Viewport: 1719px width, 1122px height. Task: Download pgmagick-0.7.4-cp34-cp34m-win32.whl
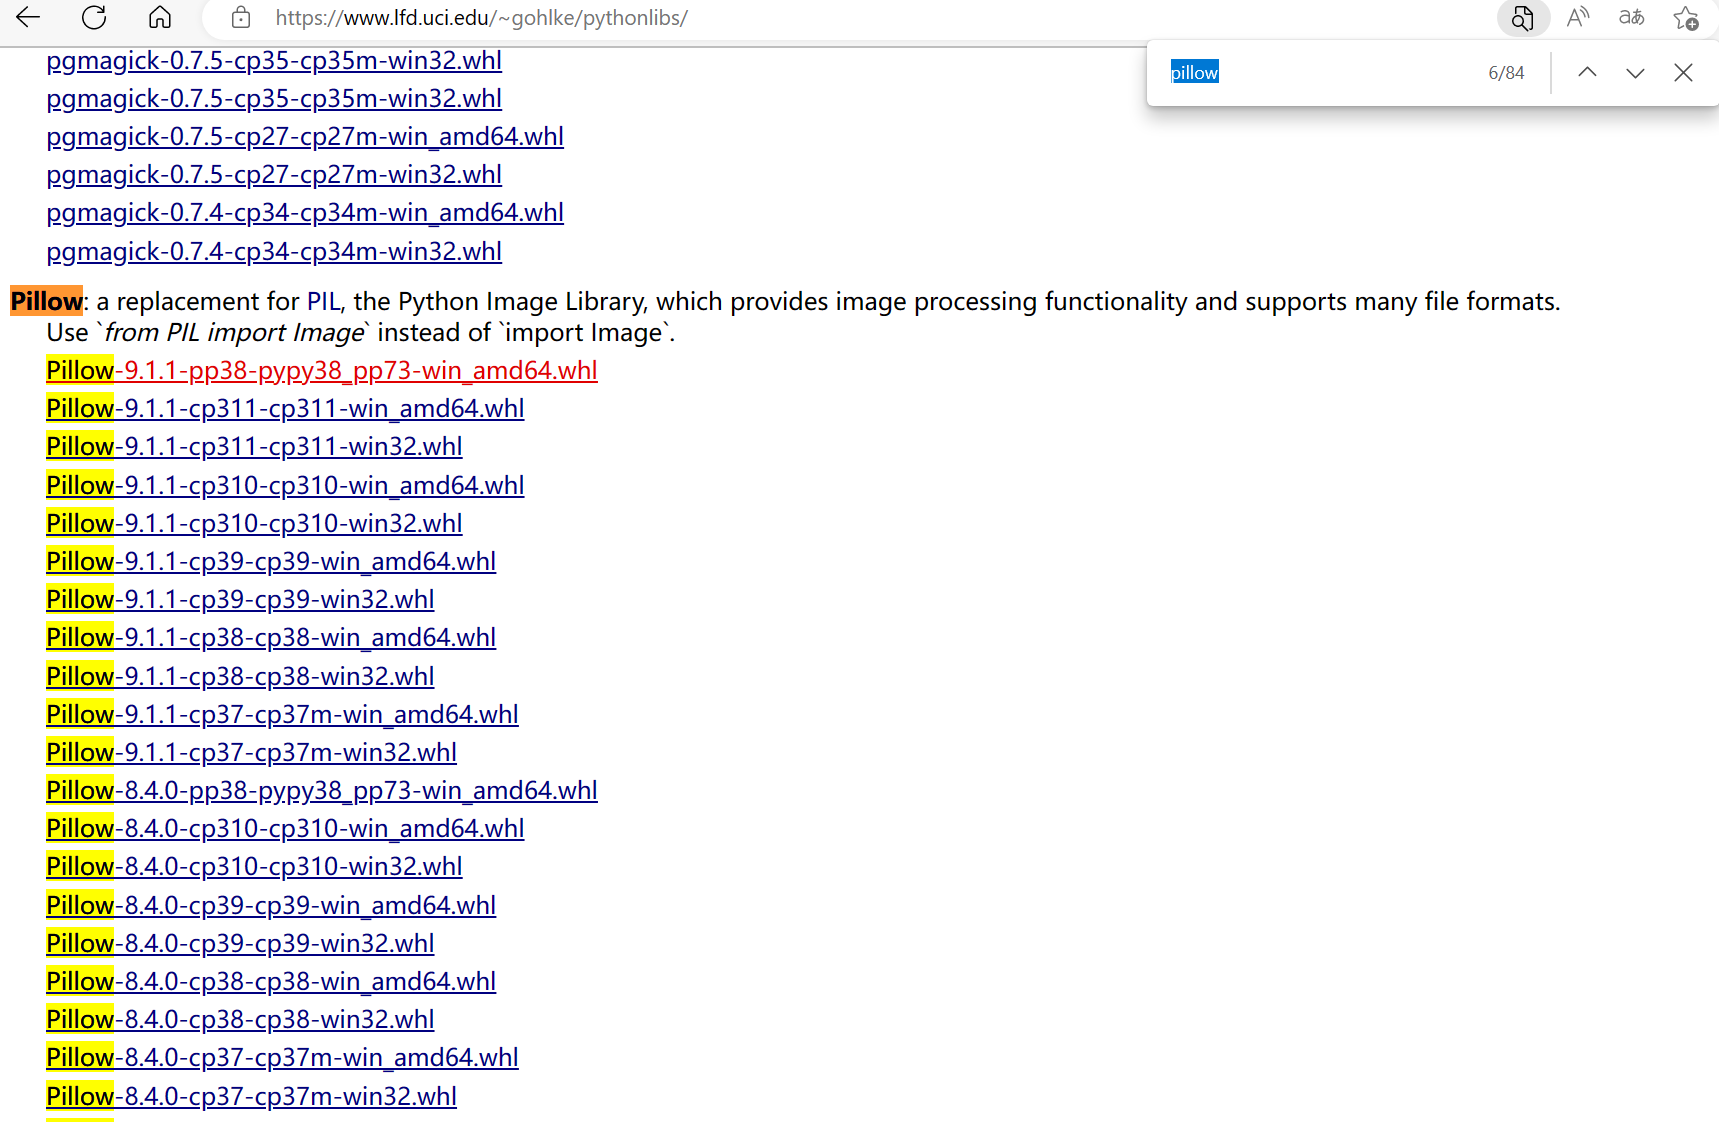[274, 251]
